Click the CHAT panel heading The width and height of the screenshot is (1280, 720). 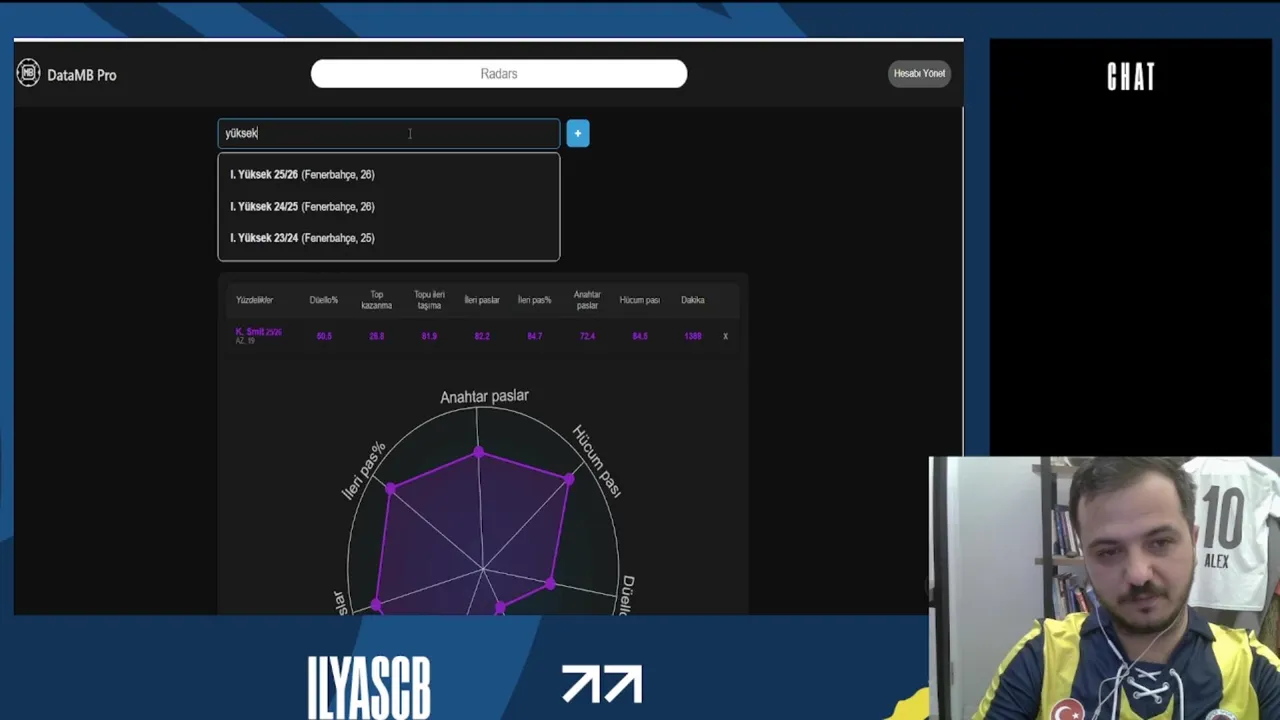tap(1131, 77)
